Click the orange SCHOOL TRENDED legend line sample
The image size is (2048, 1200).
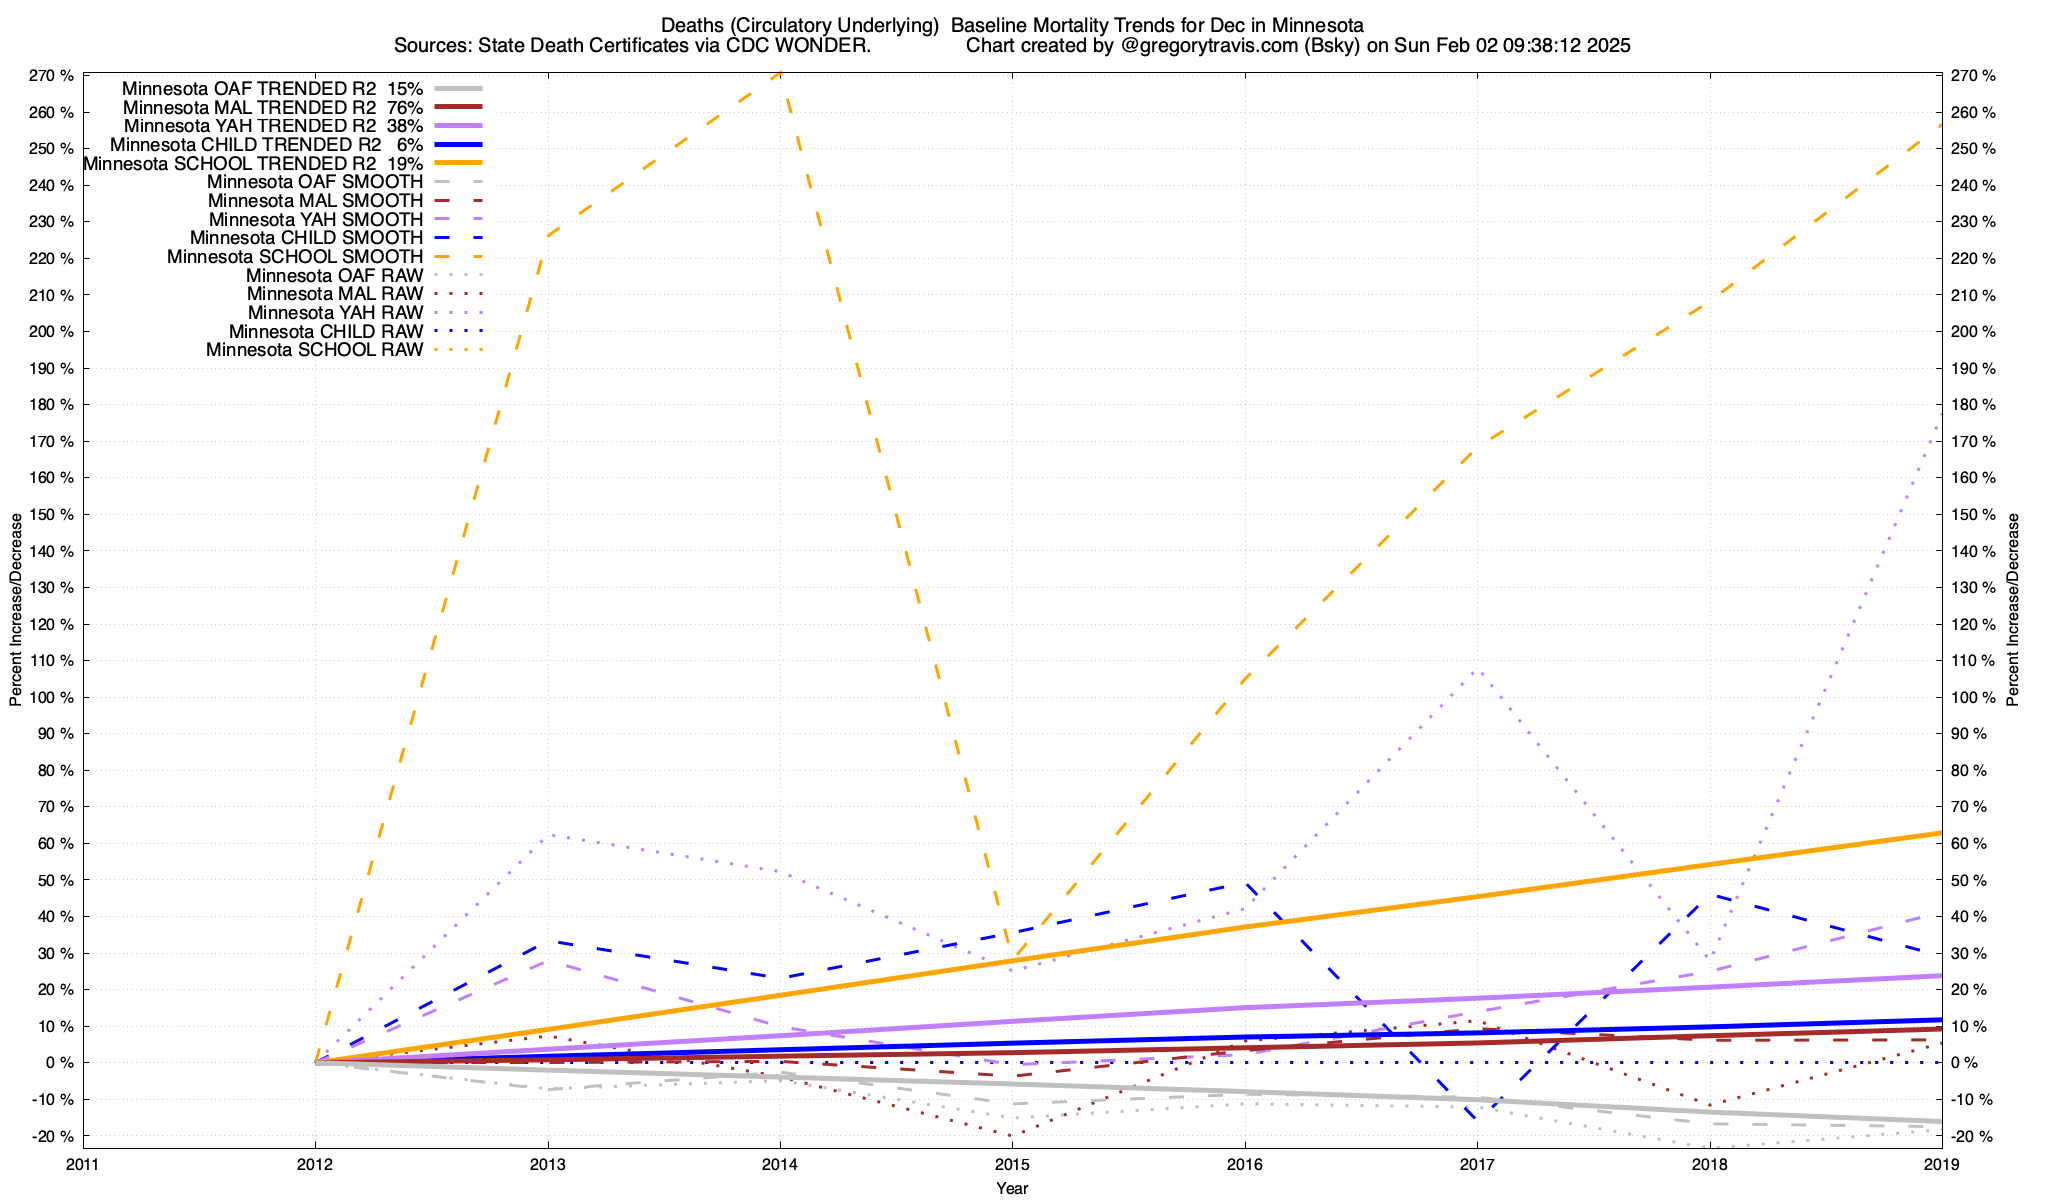458,163
